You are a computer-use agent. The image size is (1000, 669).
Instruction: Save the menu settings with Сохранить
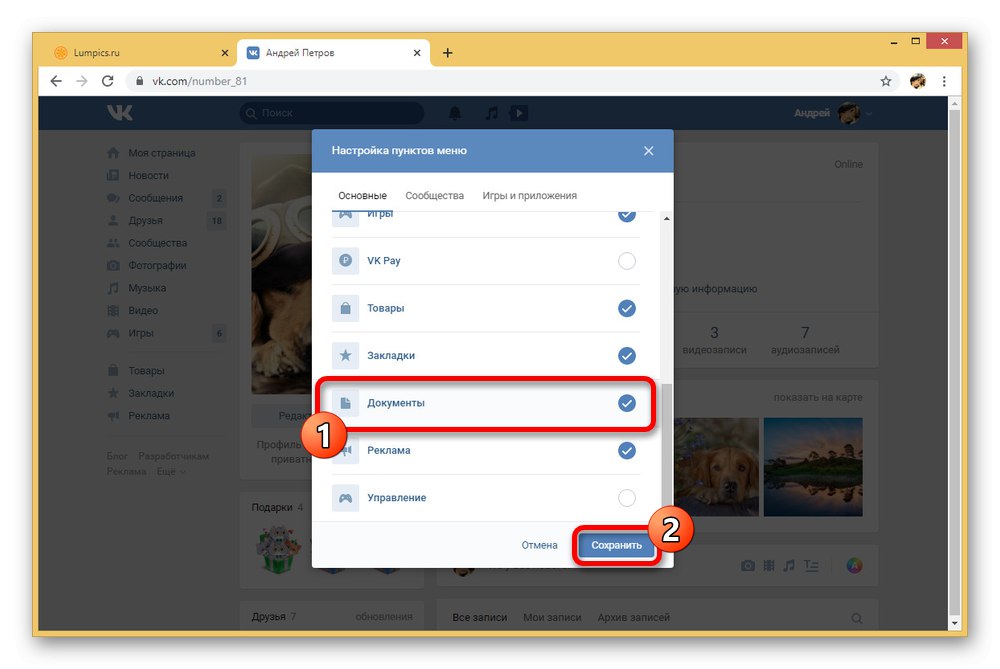[616, 545]
